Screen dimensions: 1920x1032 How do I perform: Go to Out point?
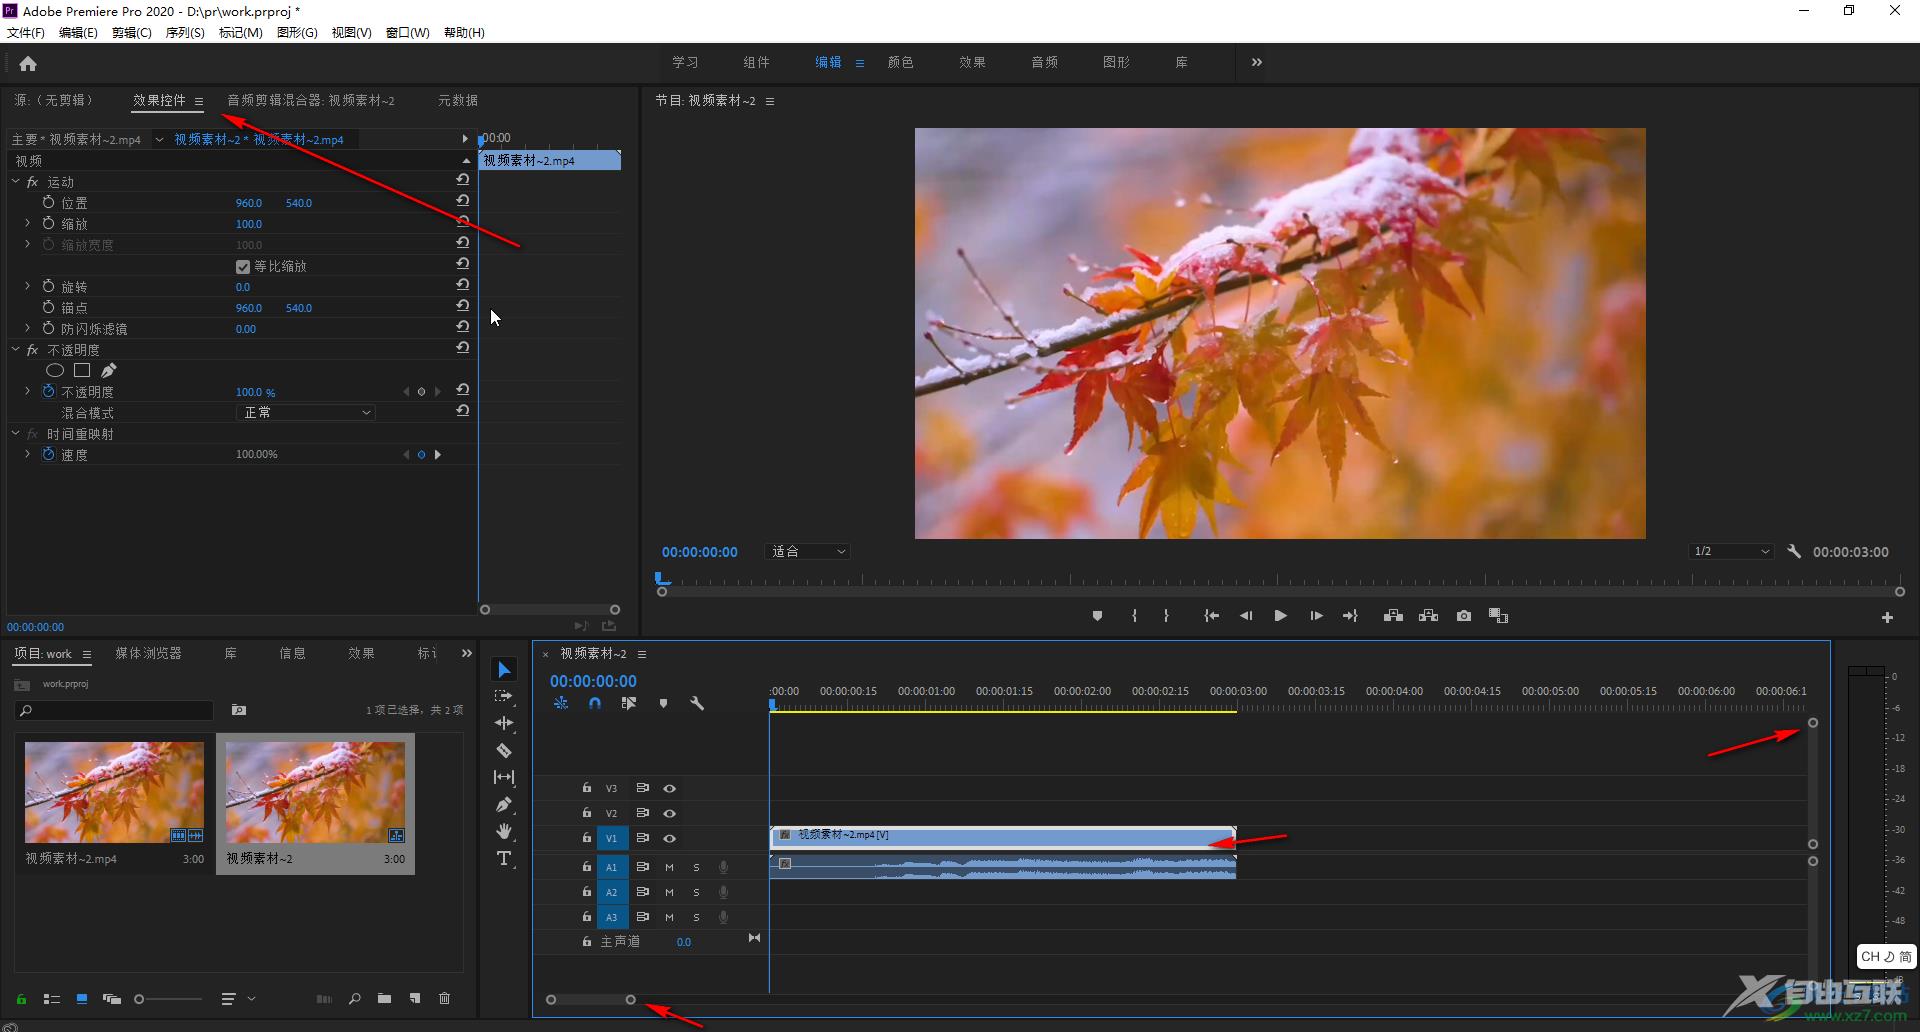[x=1350, y=616]
